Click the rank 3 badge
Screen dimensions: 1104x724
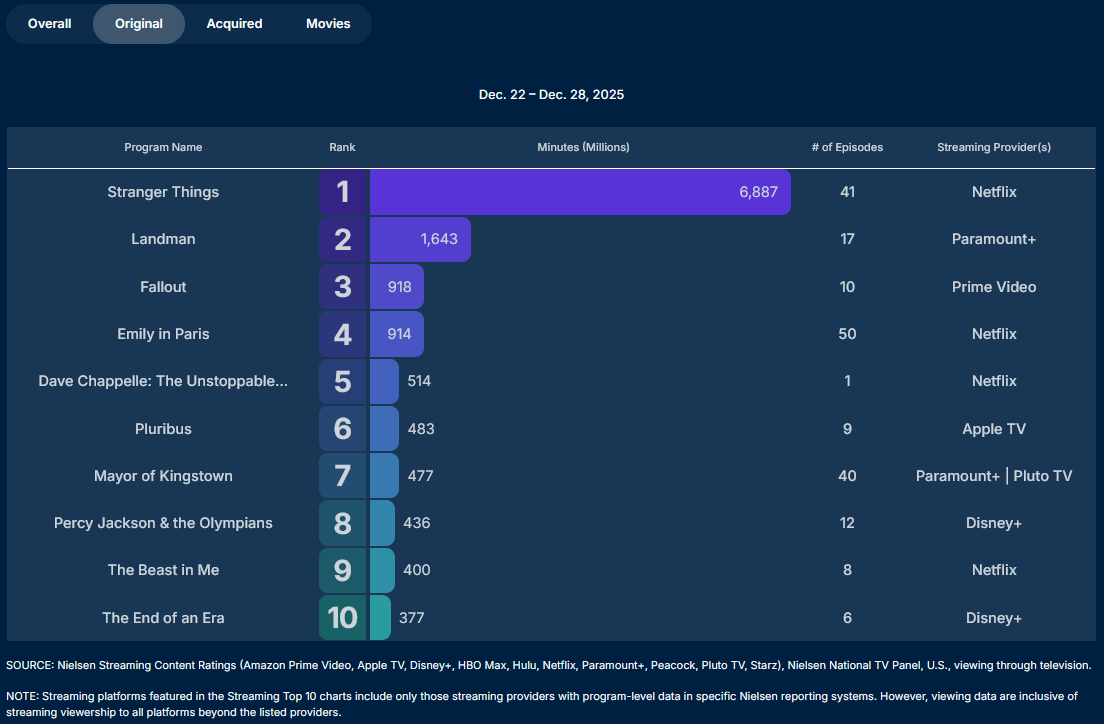343,287
